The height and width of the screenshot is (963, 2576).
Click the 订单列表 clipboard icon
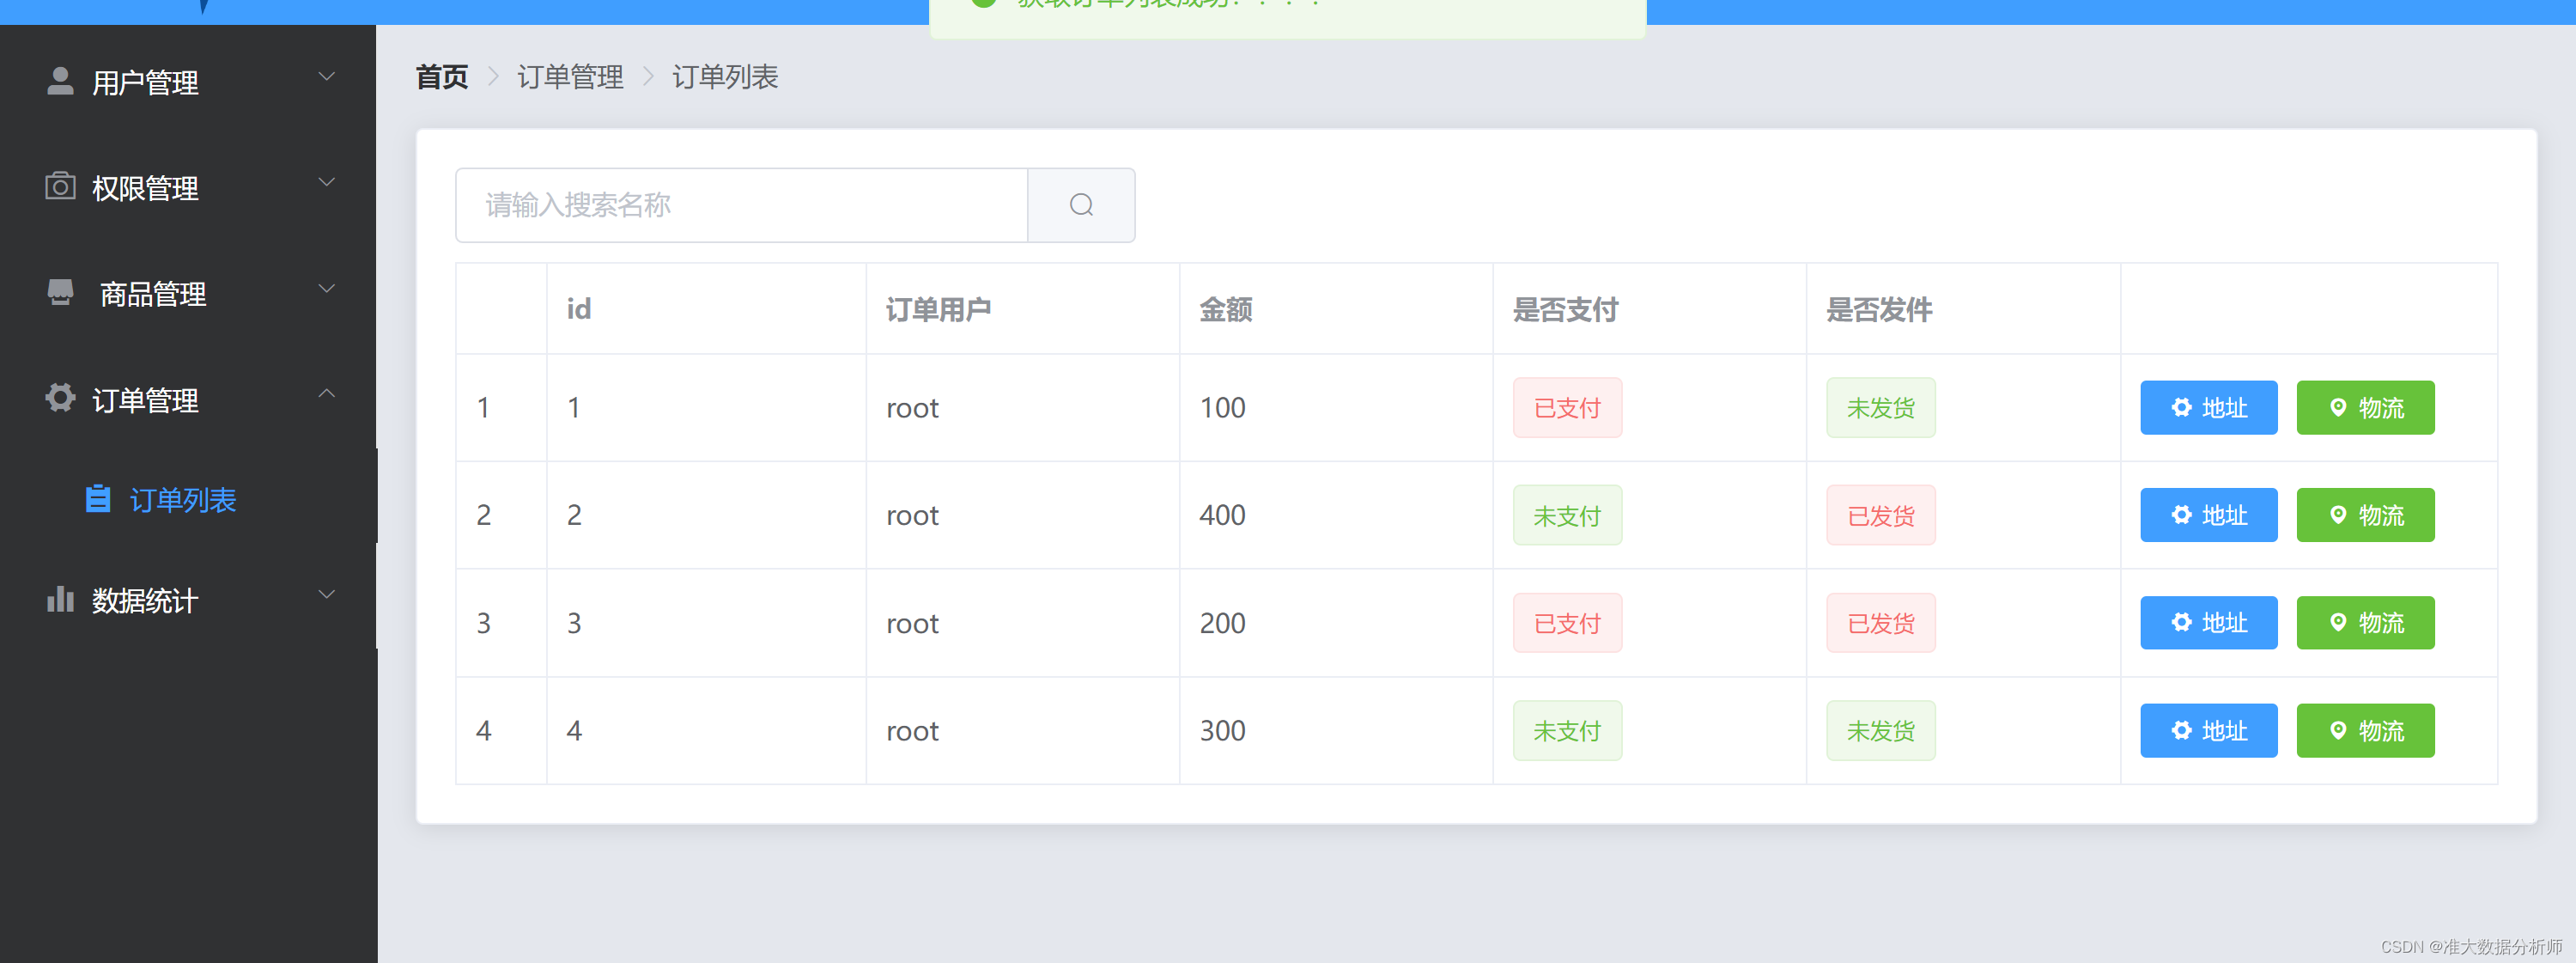click(98, 498)
